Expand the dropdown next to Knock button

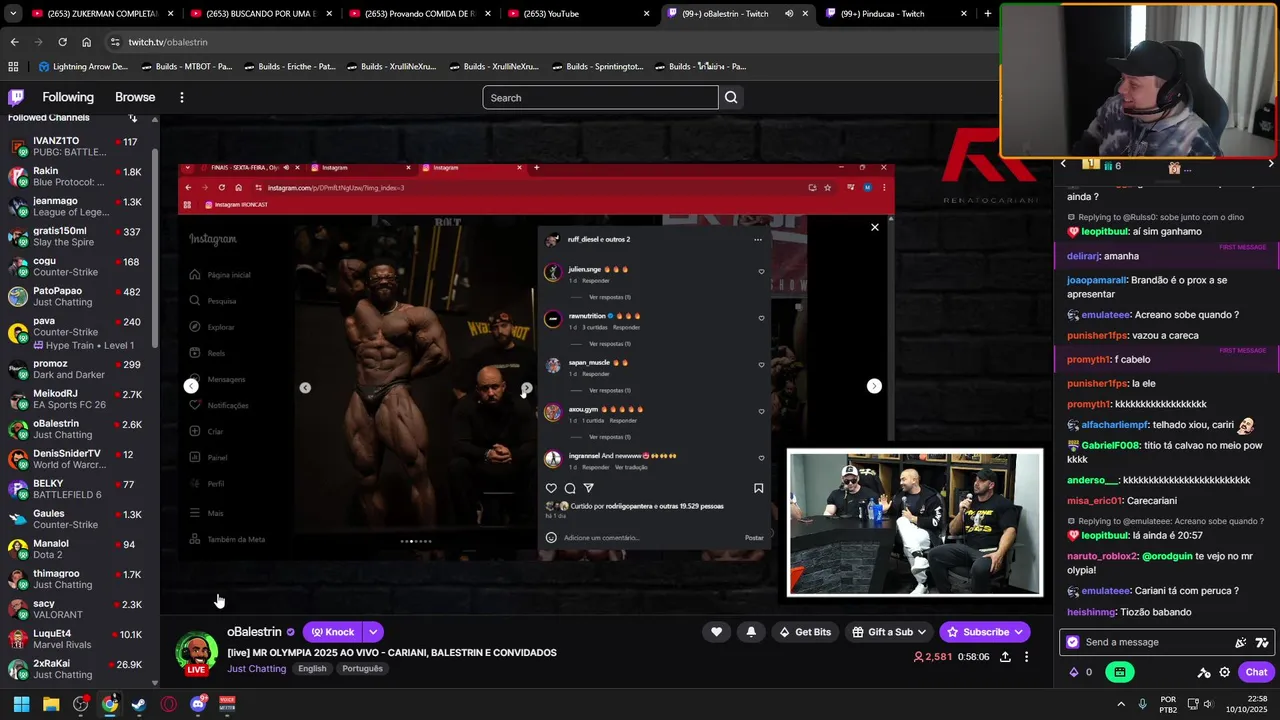[372, 632]
